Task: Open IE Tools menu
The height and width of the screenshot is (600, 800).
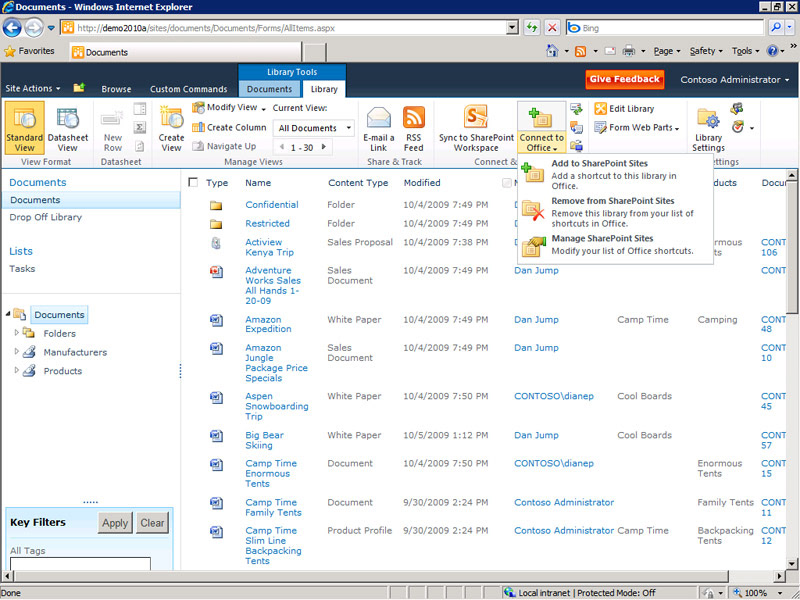Action: 745,51
